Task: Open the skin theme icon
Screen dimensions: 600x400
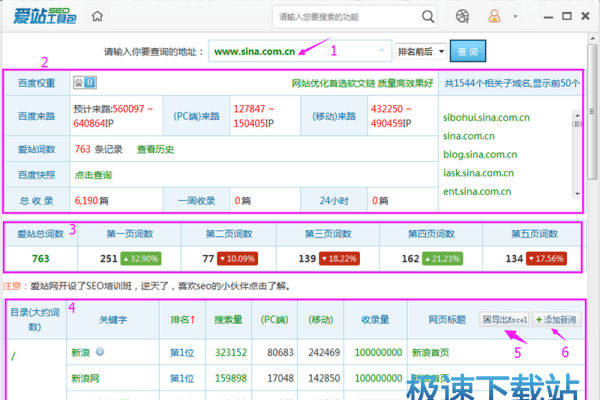Action: click(462, 16)
